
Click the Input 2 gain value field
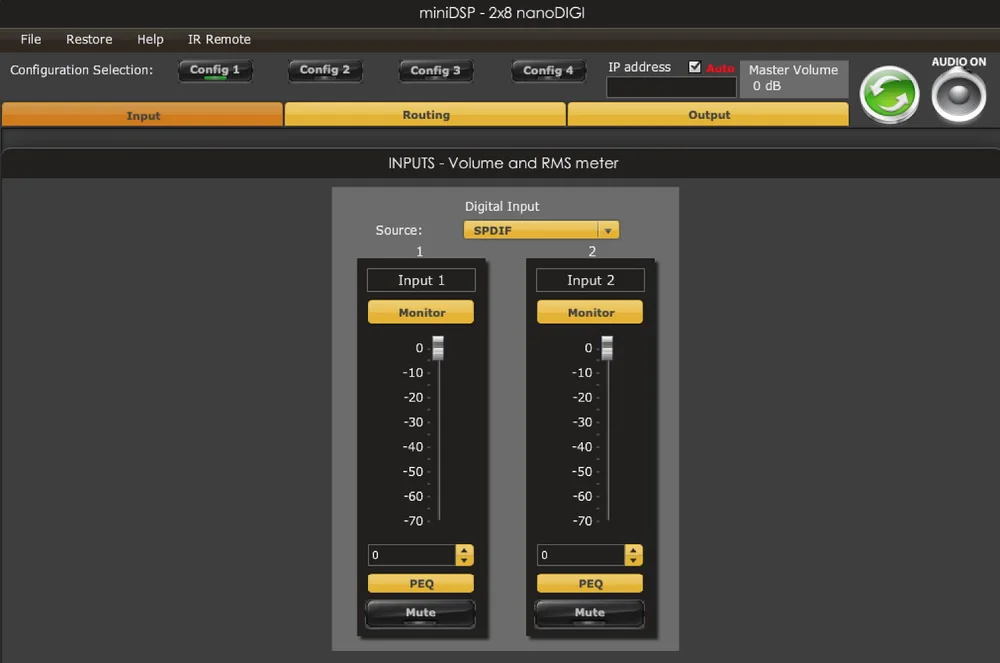(x=581, y=555)
